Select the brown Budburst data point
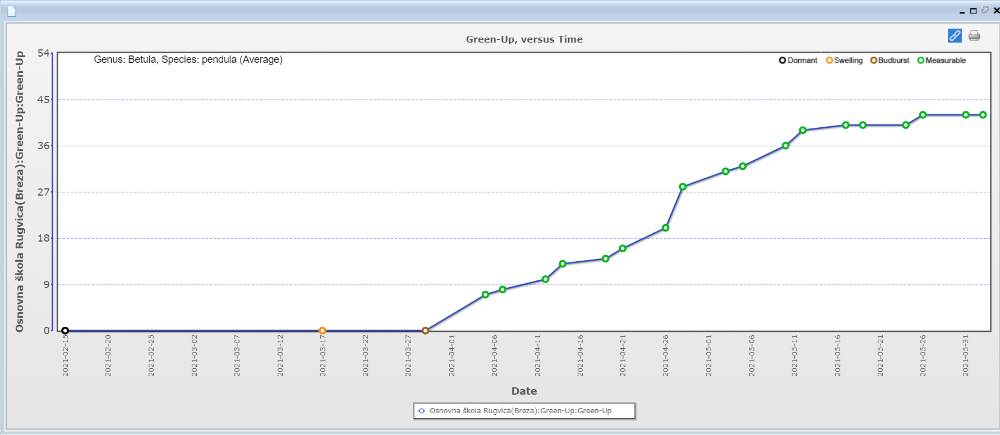Image resolution: width=1000 pixels, height=435 pixels. tap(425, 330)
